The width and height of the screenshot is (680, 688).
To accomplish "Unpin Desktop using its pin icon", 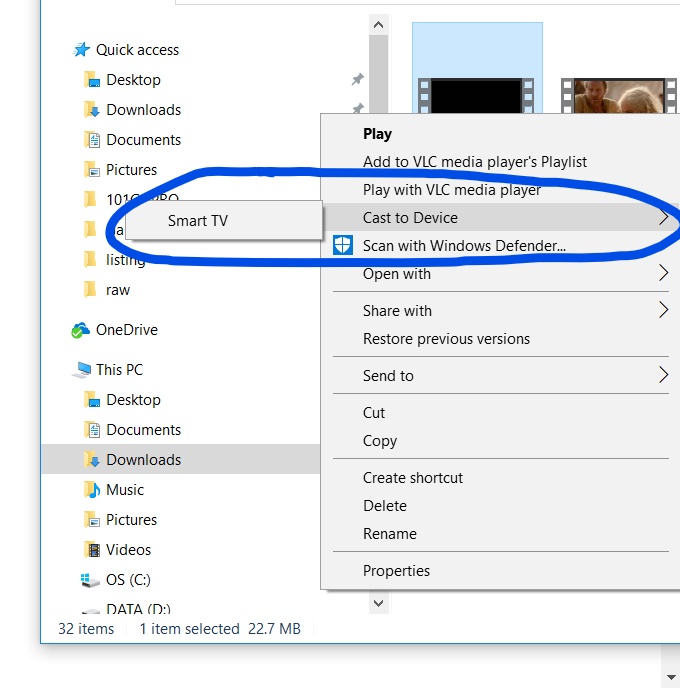I will (358, 79).
